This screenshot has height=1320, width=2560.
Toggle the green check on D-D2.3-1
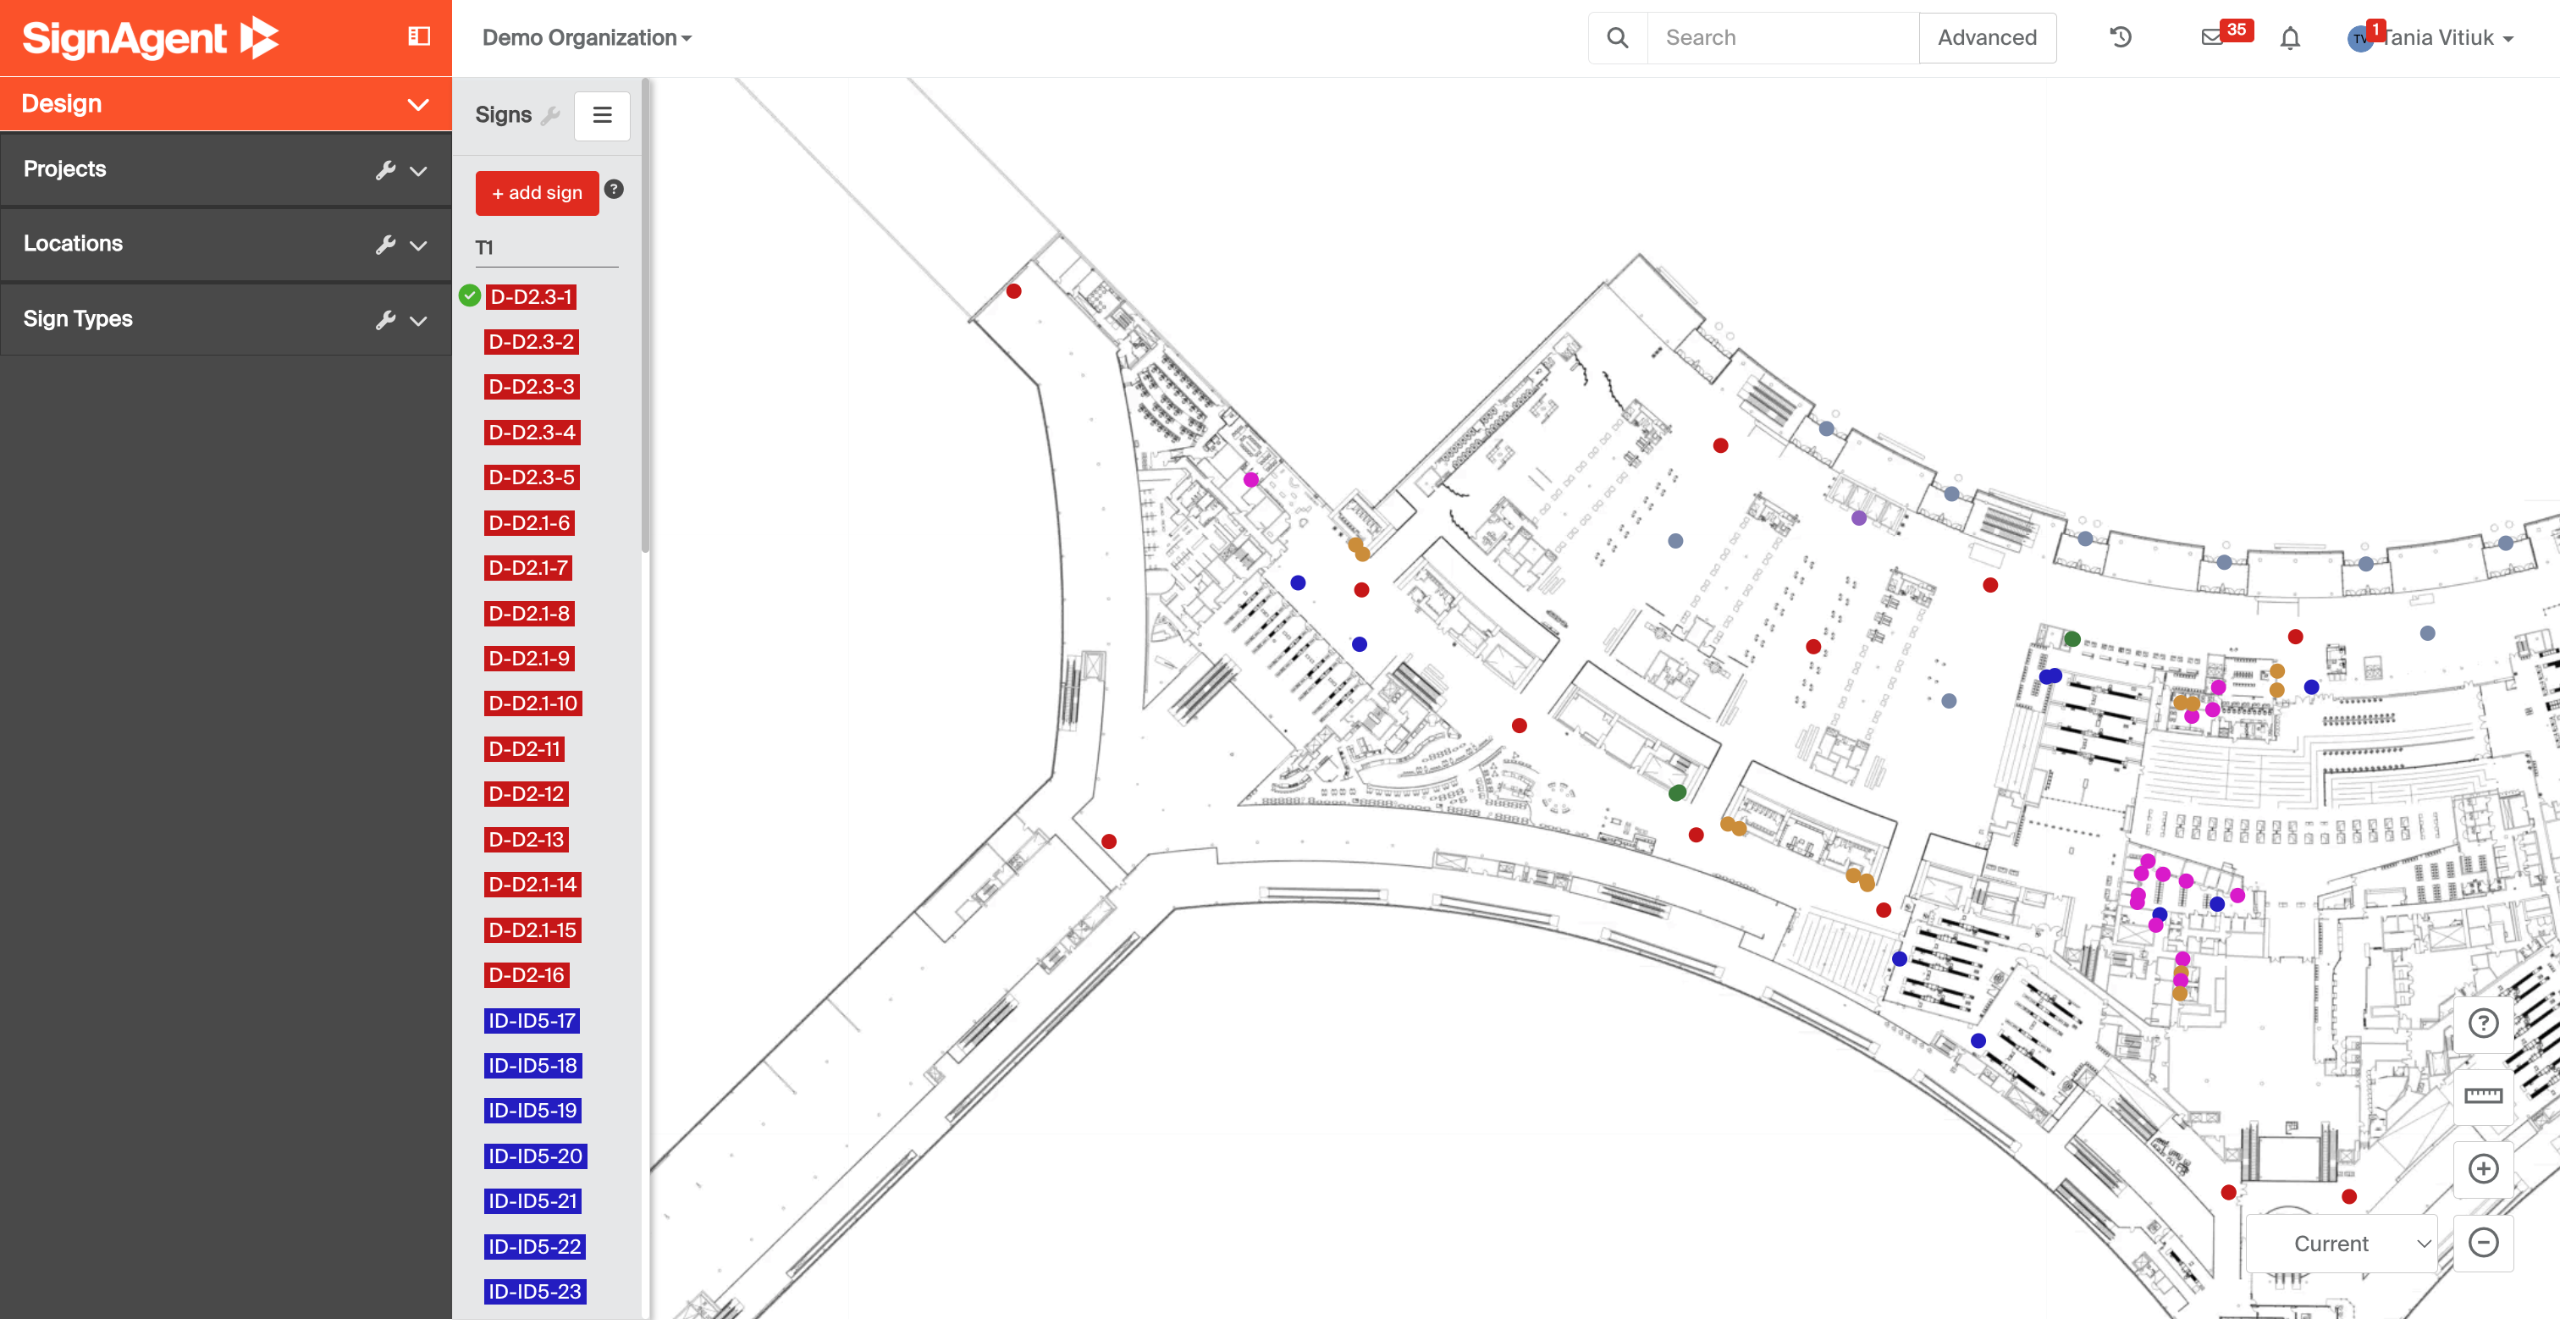pyautogui.click(x=470, y=296)
